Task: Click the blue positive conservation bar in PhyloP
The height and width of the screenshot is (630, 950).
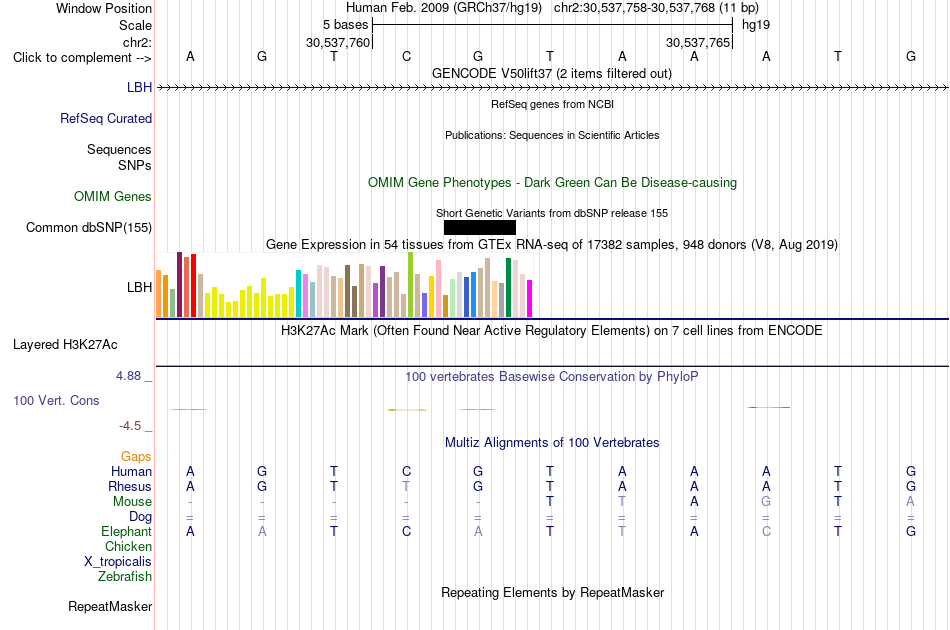Action: click(769, 407)
